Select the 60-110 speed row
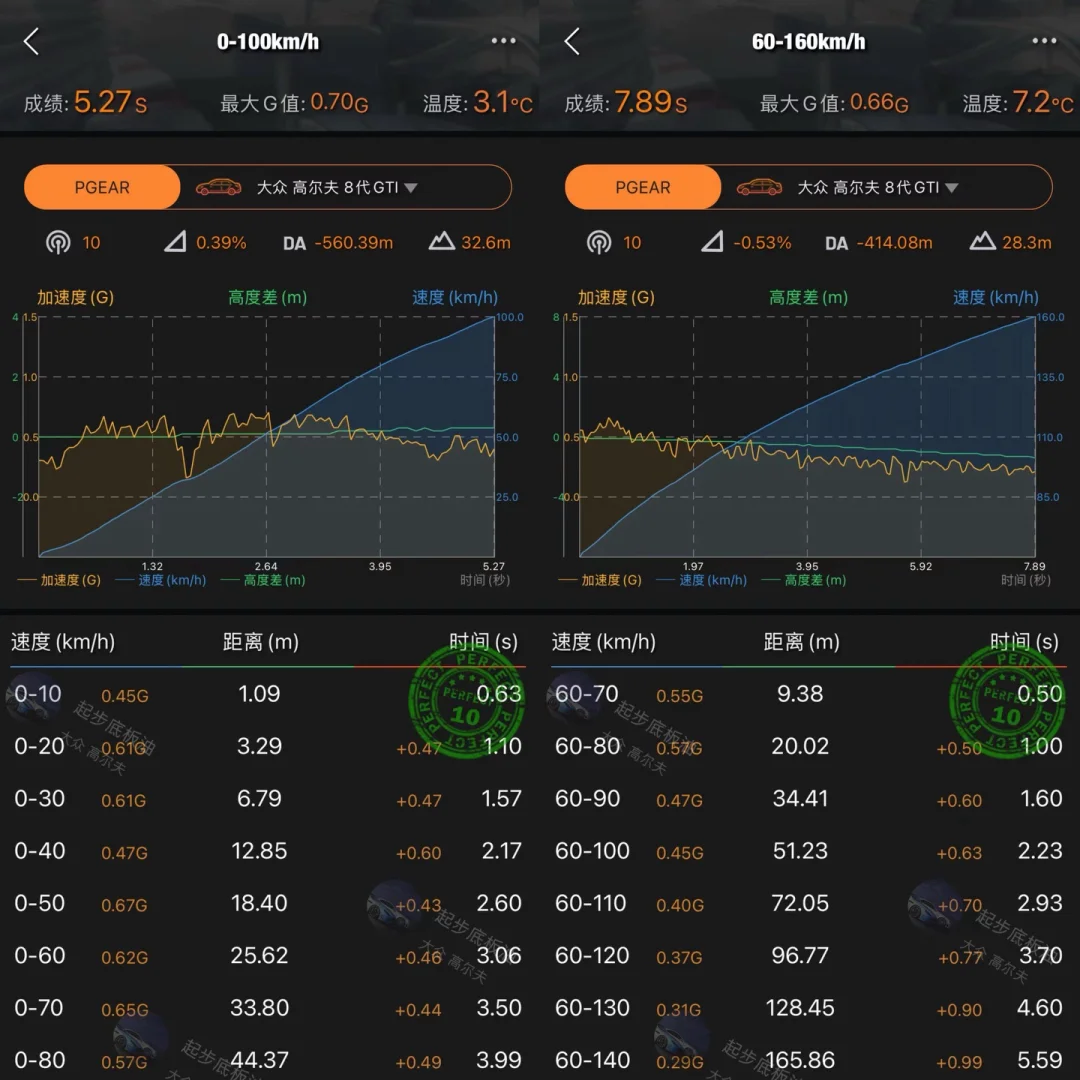This screenshot has width=1080, height=1080. (809, 903)
